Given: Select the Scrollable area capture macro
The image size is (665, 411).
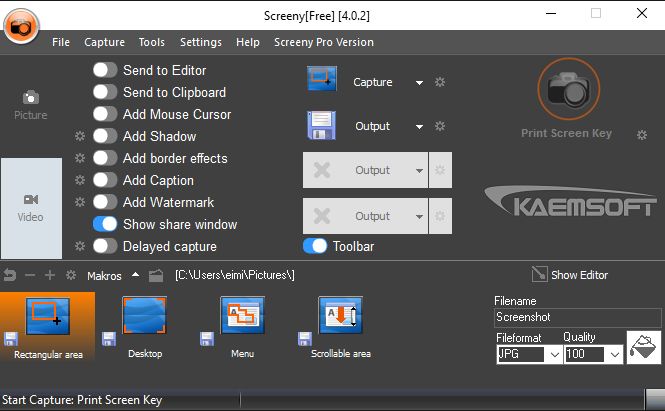Looking at the screenshot, I should 341,327.
